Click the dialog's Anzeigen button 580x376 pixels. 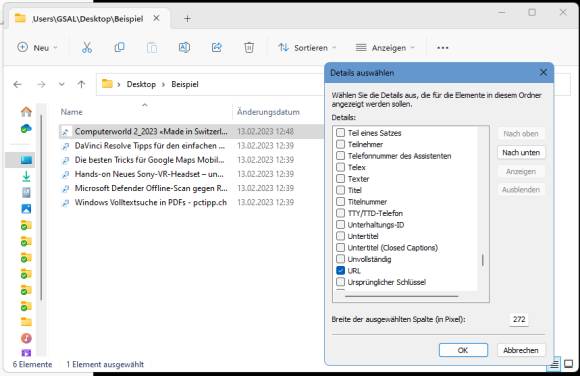521,171
